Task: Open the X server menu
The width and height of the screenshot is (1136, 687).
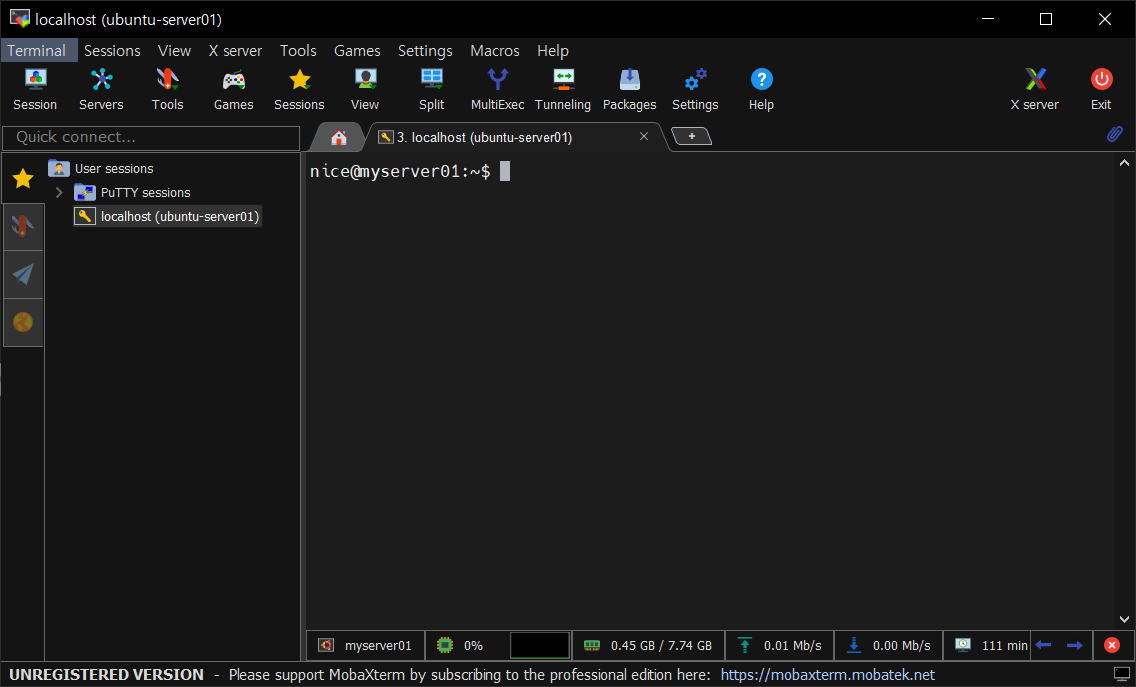Action: pyautogui.click(x=235, y=51)
